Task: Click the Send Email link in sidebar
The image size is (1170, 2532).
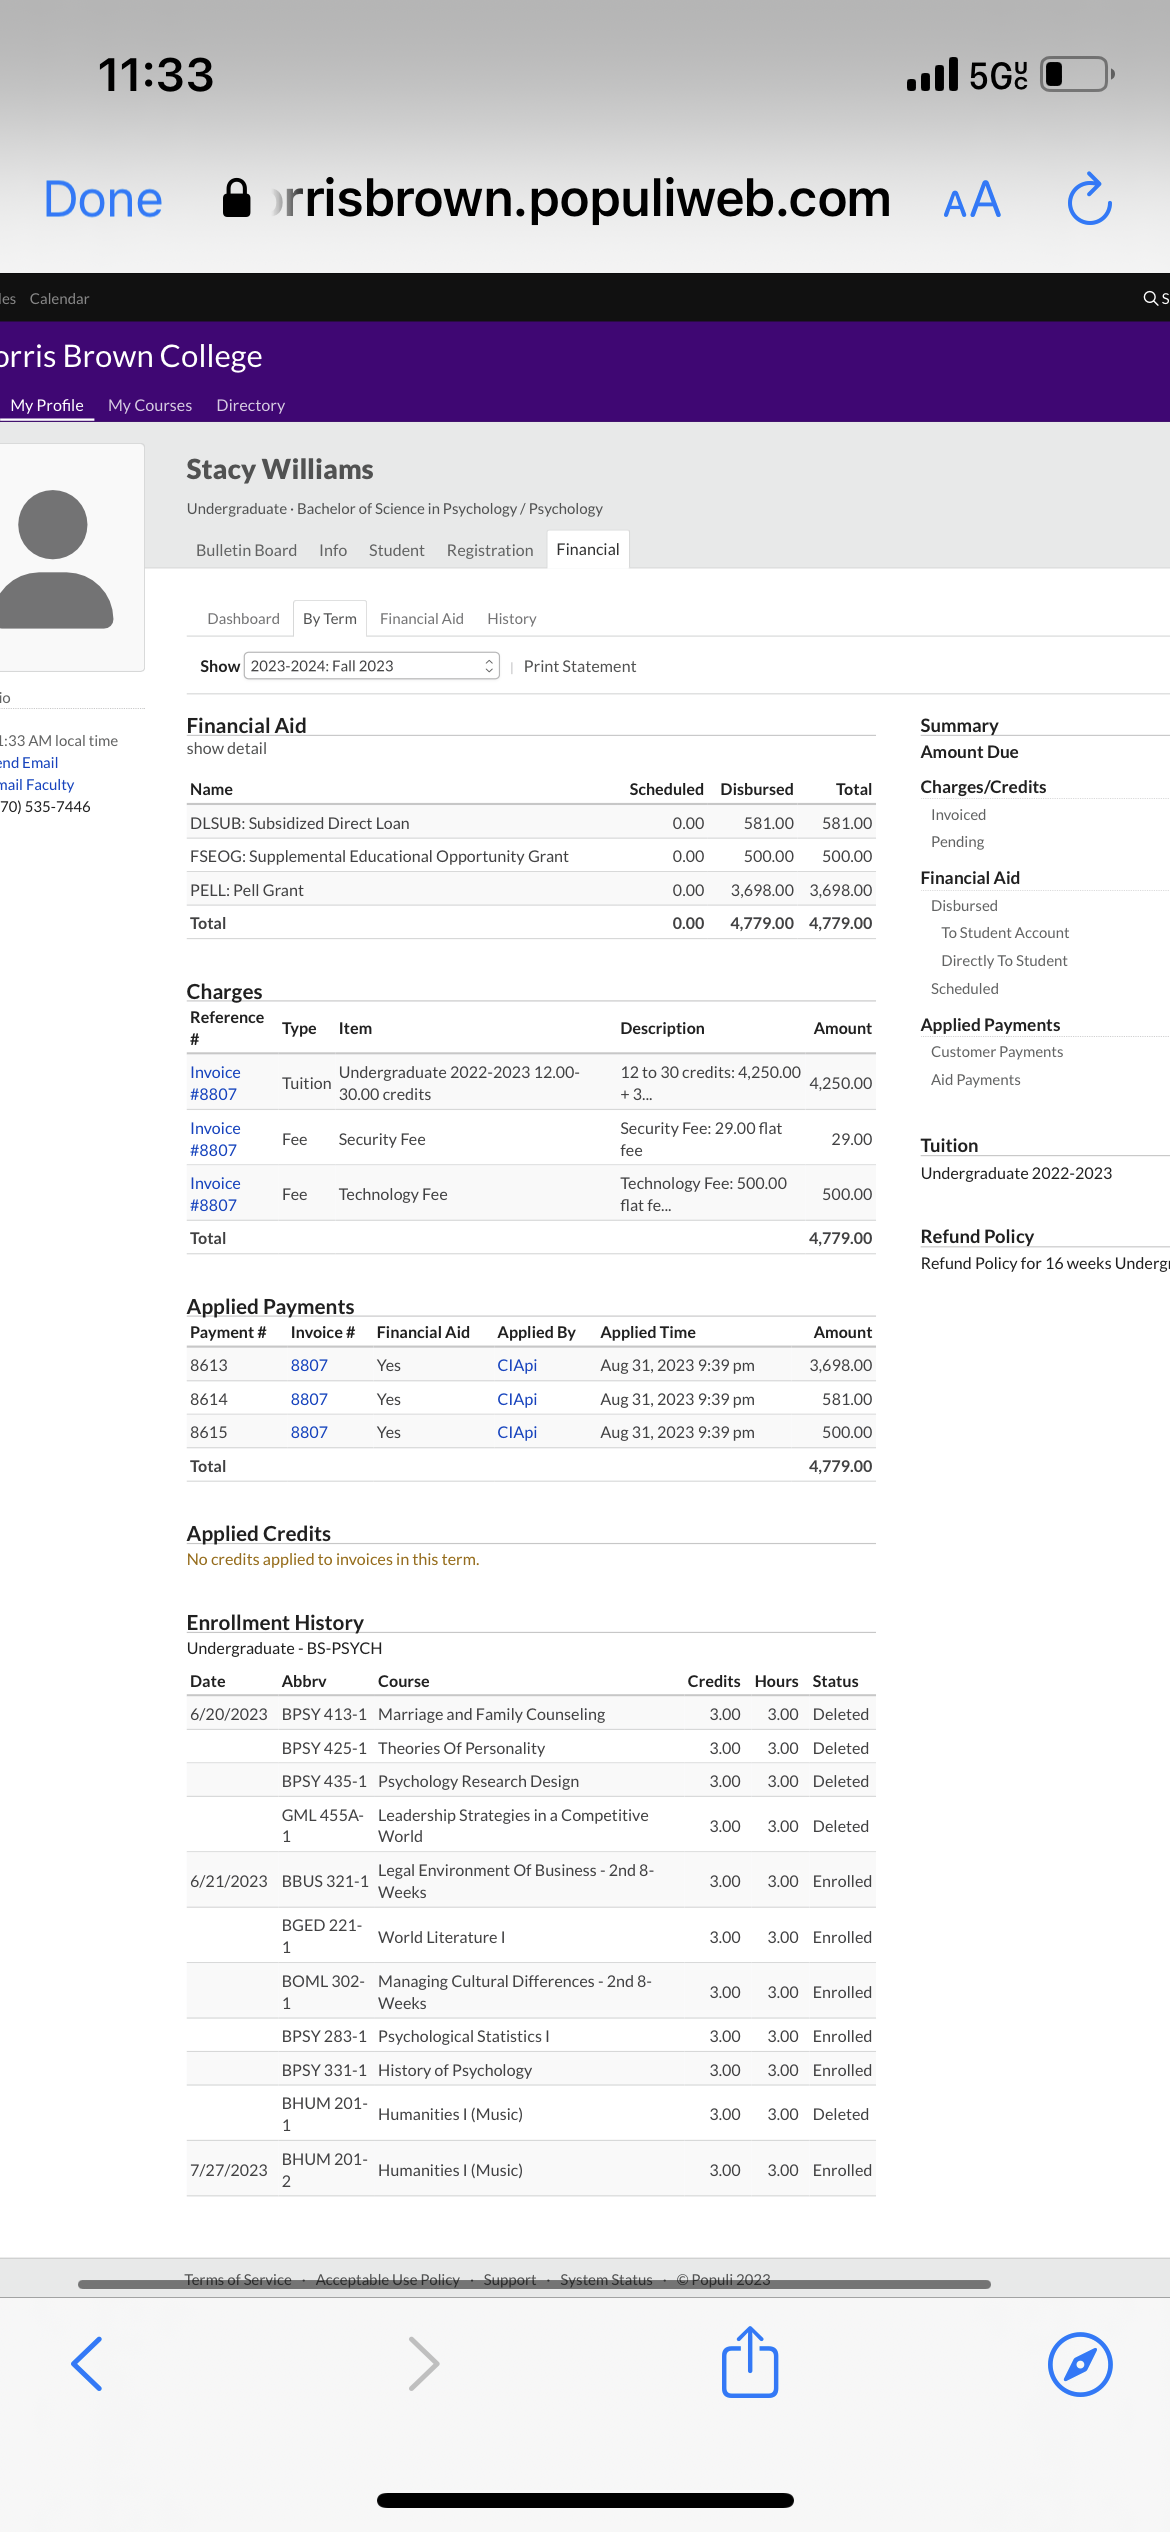Action: (29, 763)
